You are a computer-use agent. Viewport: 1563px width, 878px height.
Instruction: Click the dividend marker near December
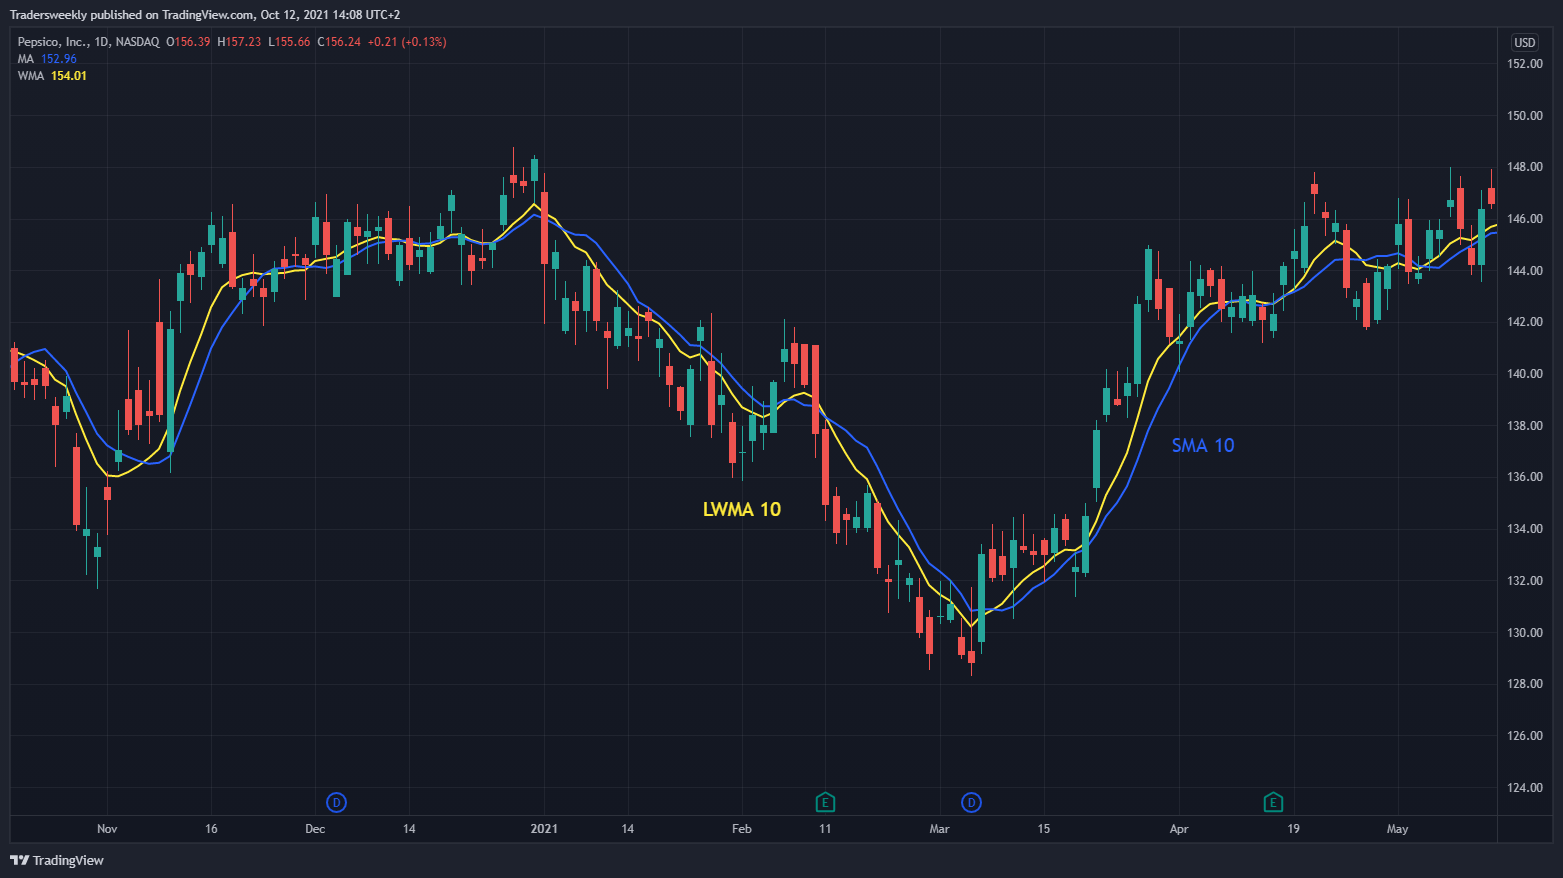coord(337,802)
